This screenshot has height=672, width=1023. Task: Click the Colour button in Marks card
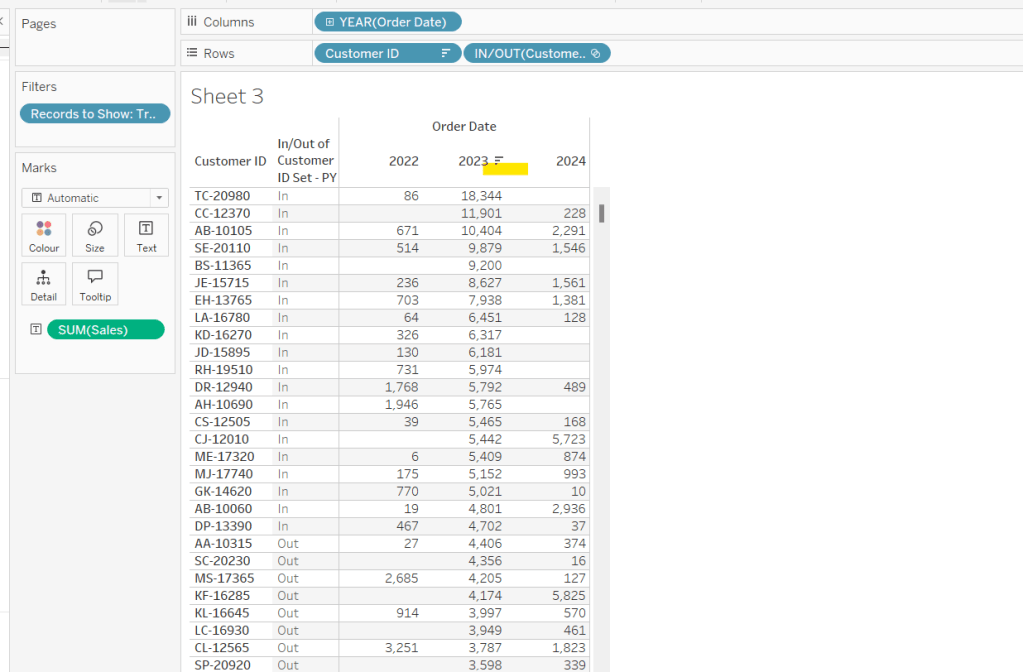coord(44,235)
